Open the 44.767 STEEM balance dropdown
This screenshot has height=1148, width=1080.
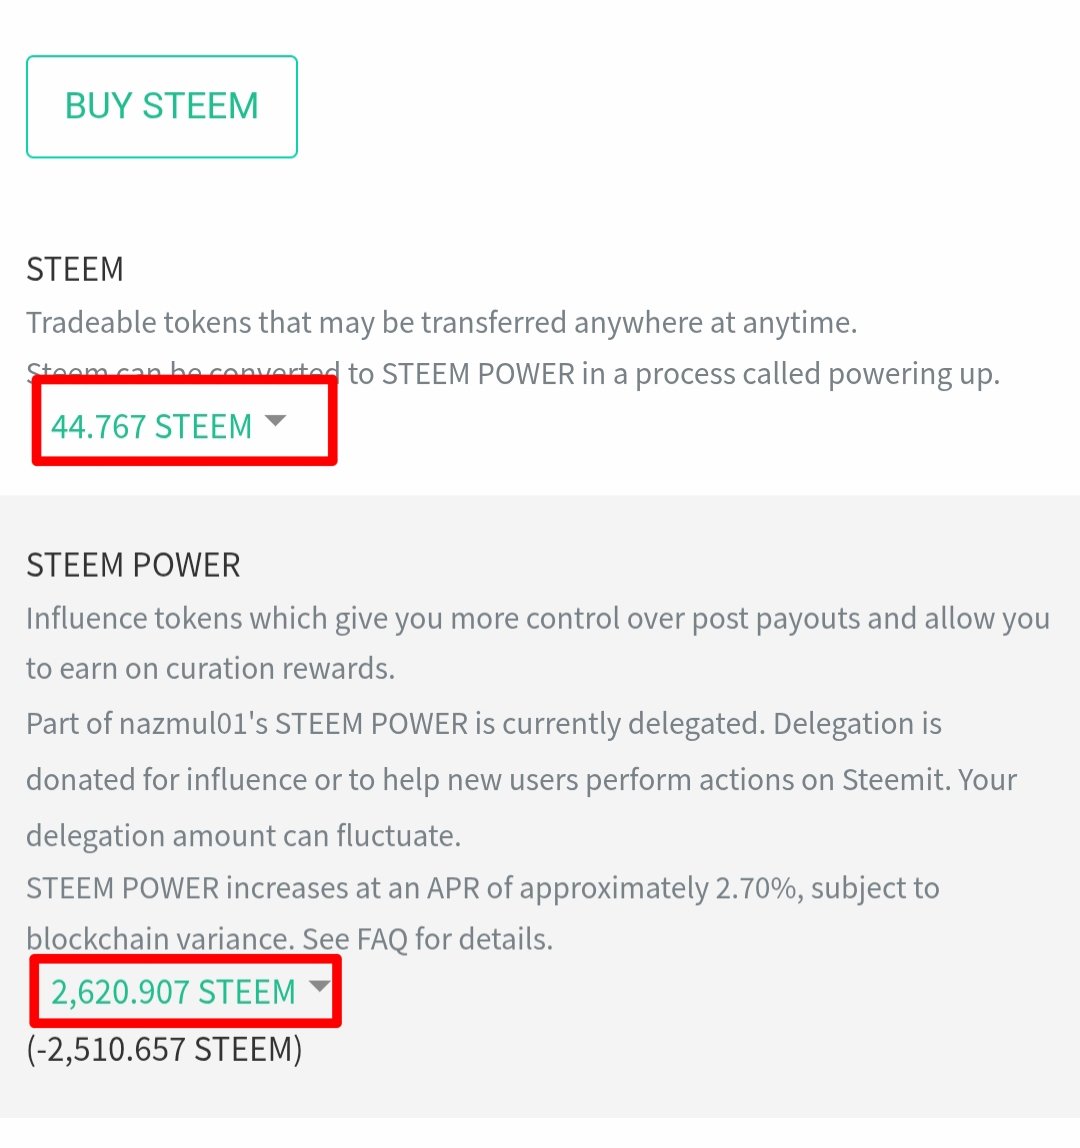(168, 426)
